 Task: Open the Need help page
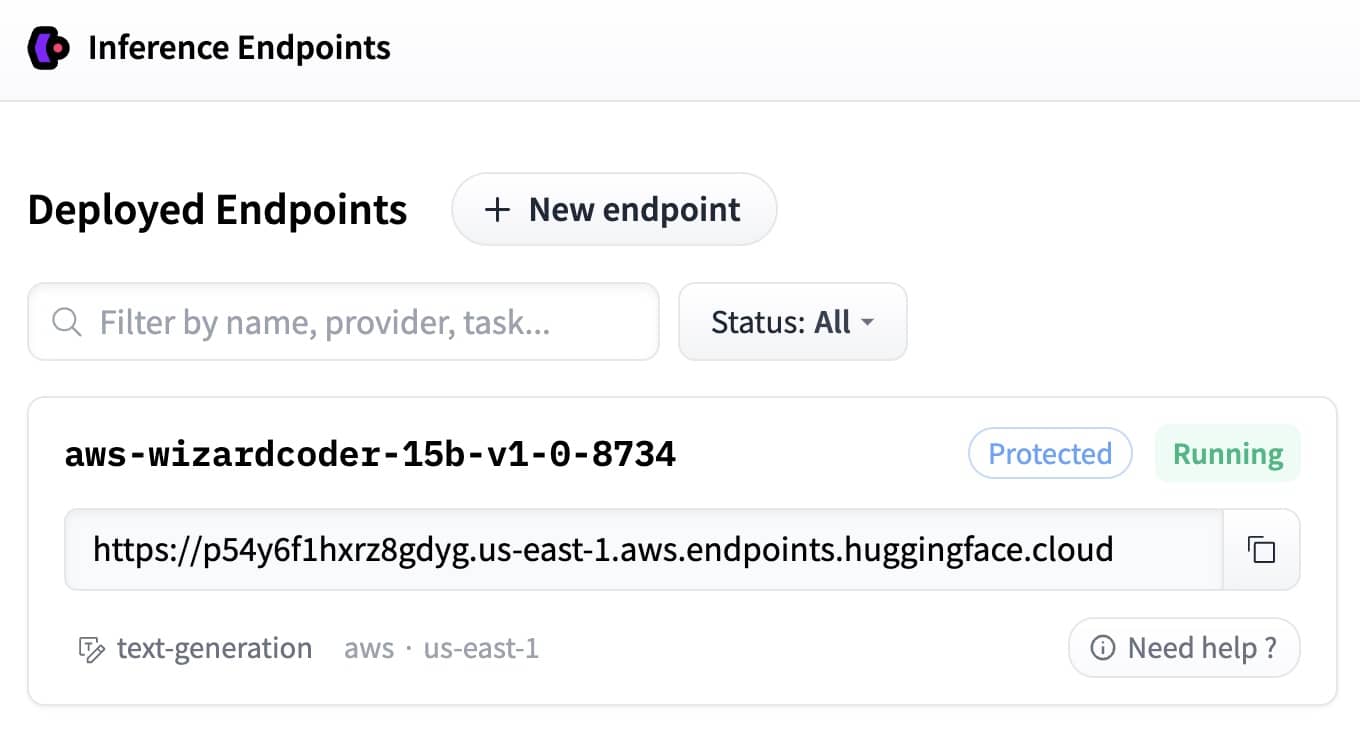pyautogui.click(x=1184, y=648)
